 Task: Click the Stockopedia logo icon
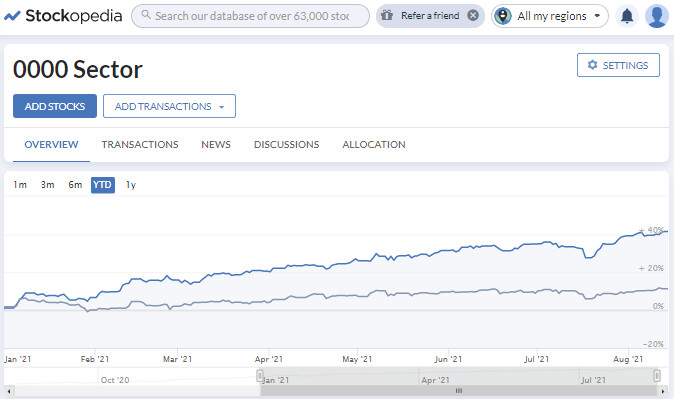12,16
